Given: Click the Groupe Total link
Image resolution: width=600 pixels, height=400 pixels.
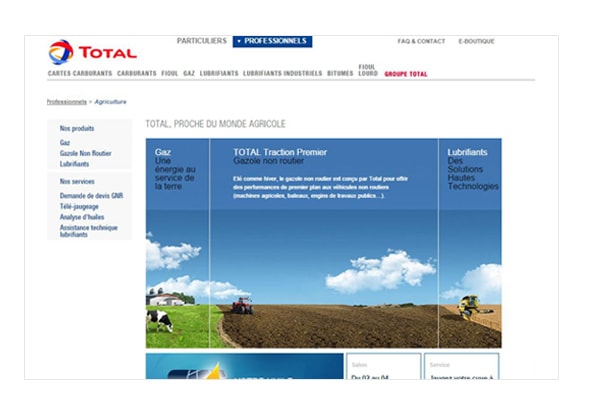Looking at the screenshot, I should [406, 74].
